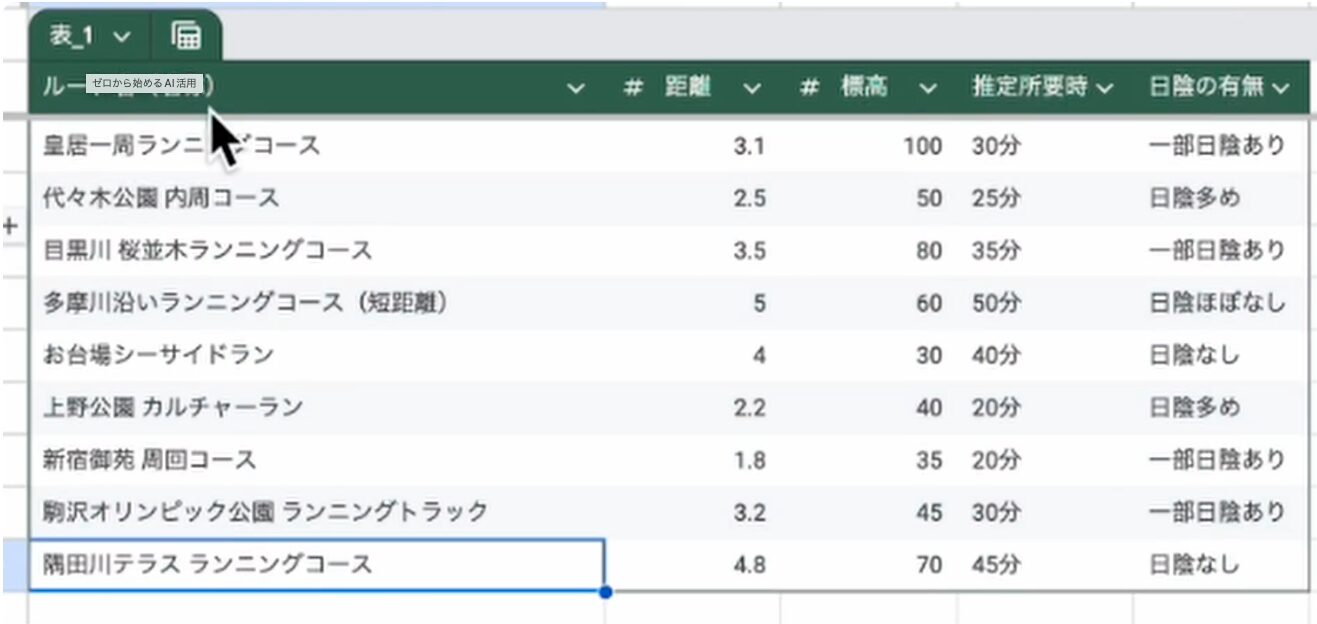
Task: Select the 皇居一周ランニングコース cell
Action: (x=181, y=146)
